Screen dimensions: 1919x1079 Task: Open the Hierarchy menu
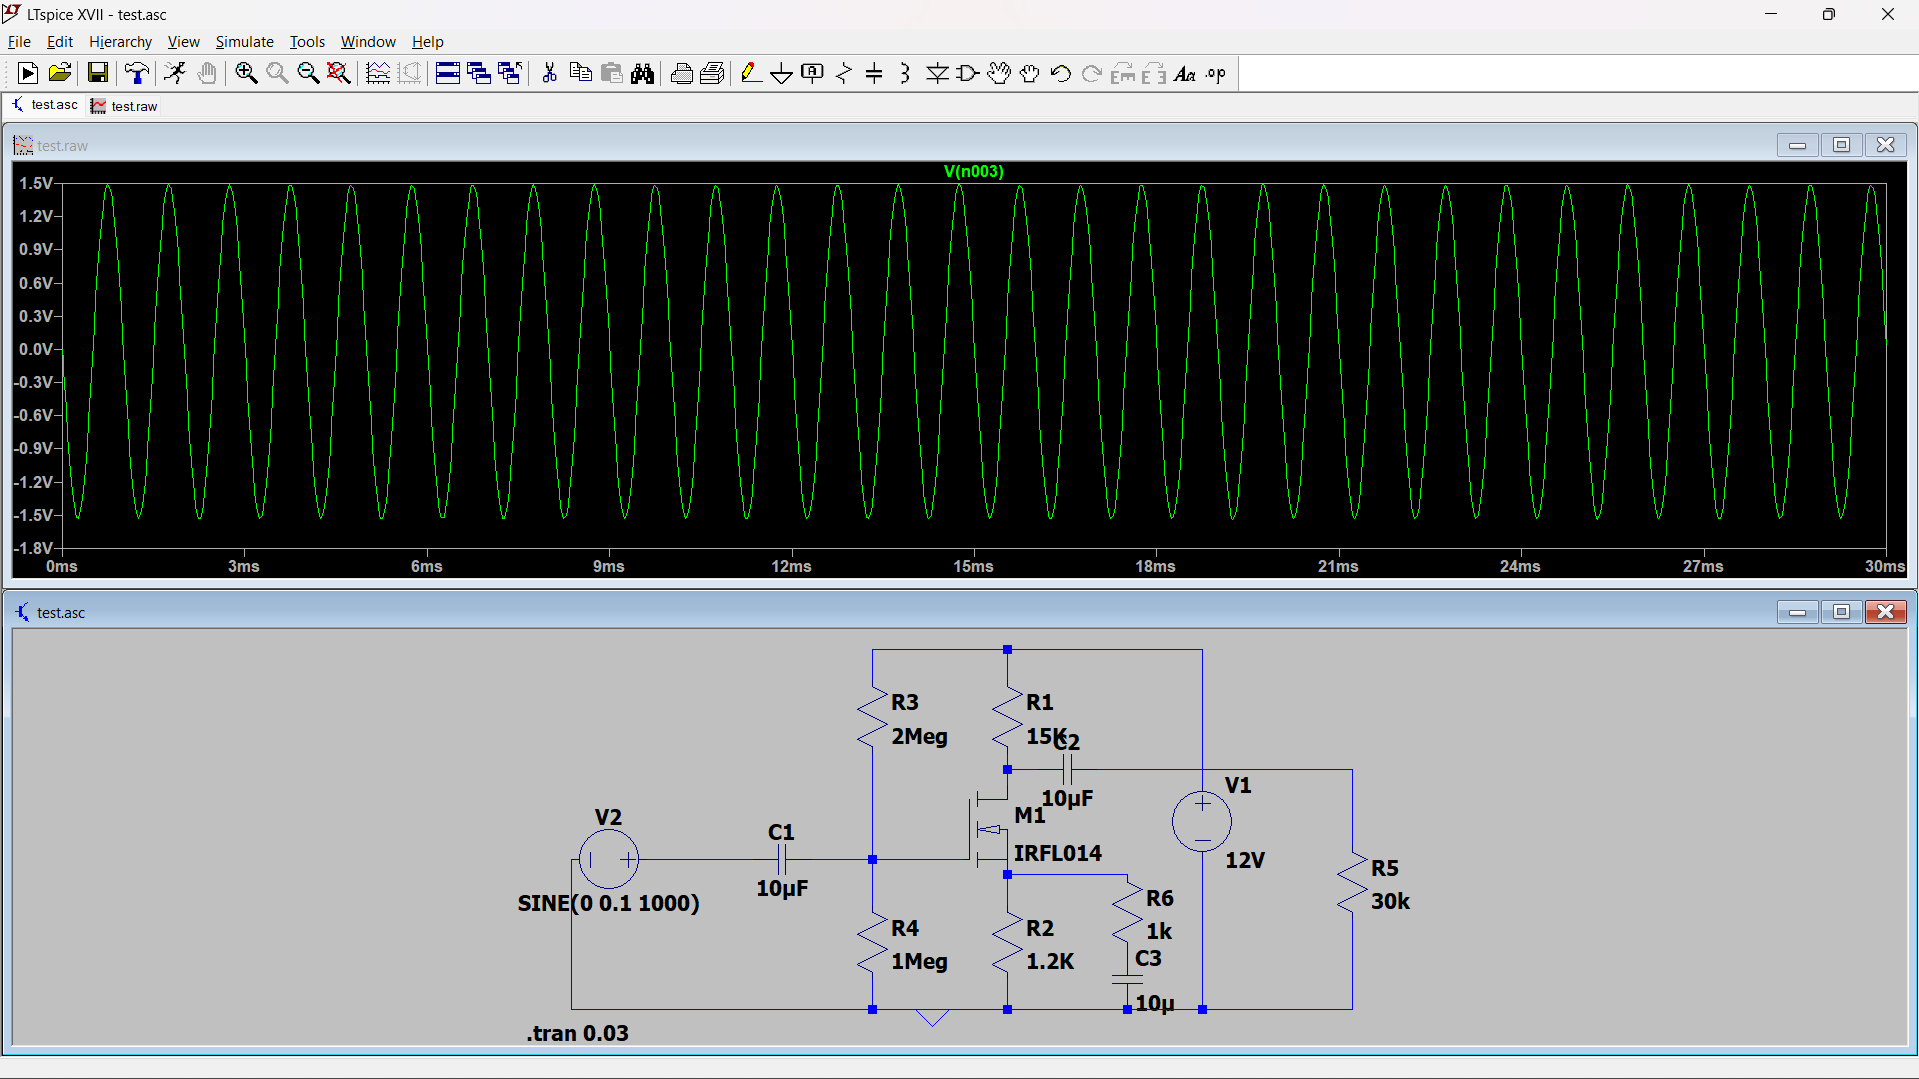click(120, 41)
